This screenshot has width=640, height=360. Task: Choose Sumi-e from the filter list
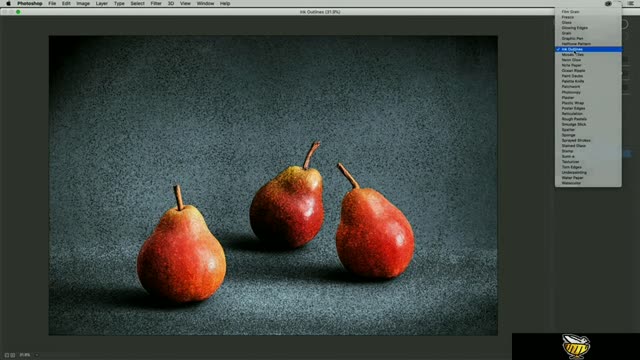[588, 156]
